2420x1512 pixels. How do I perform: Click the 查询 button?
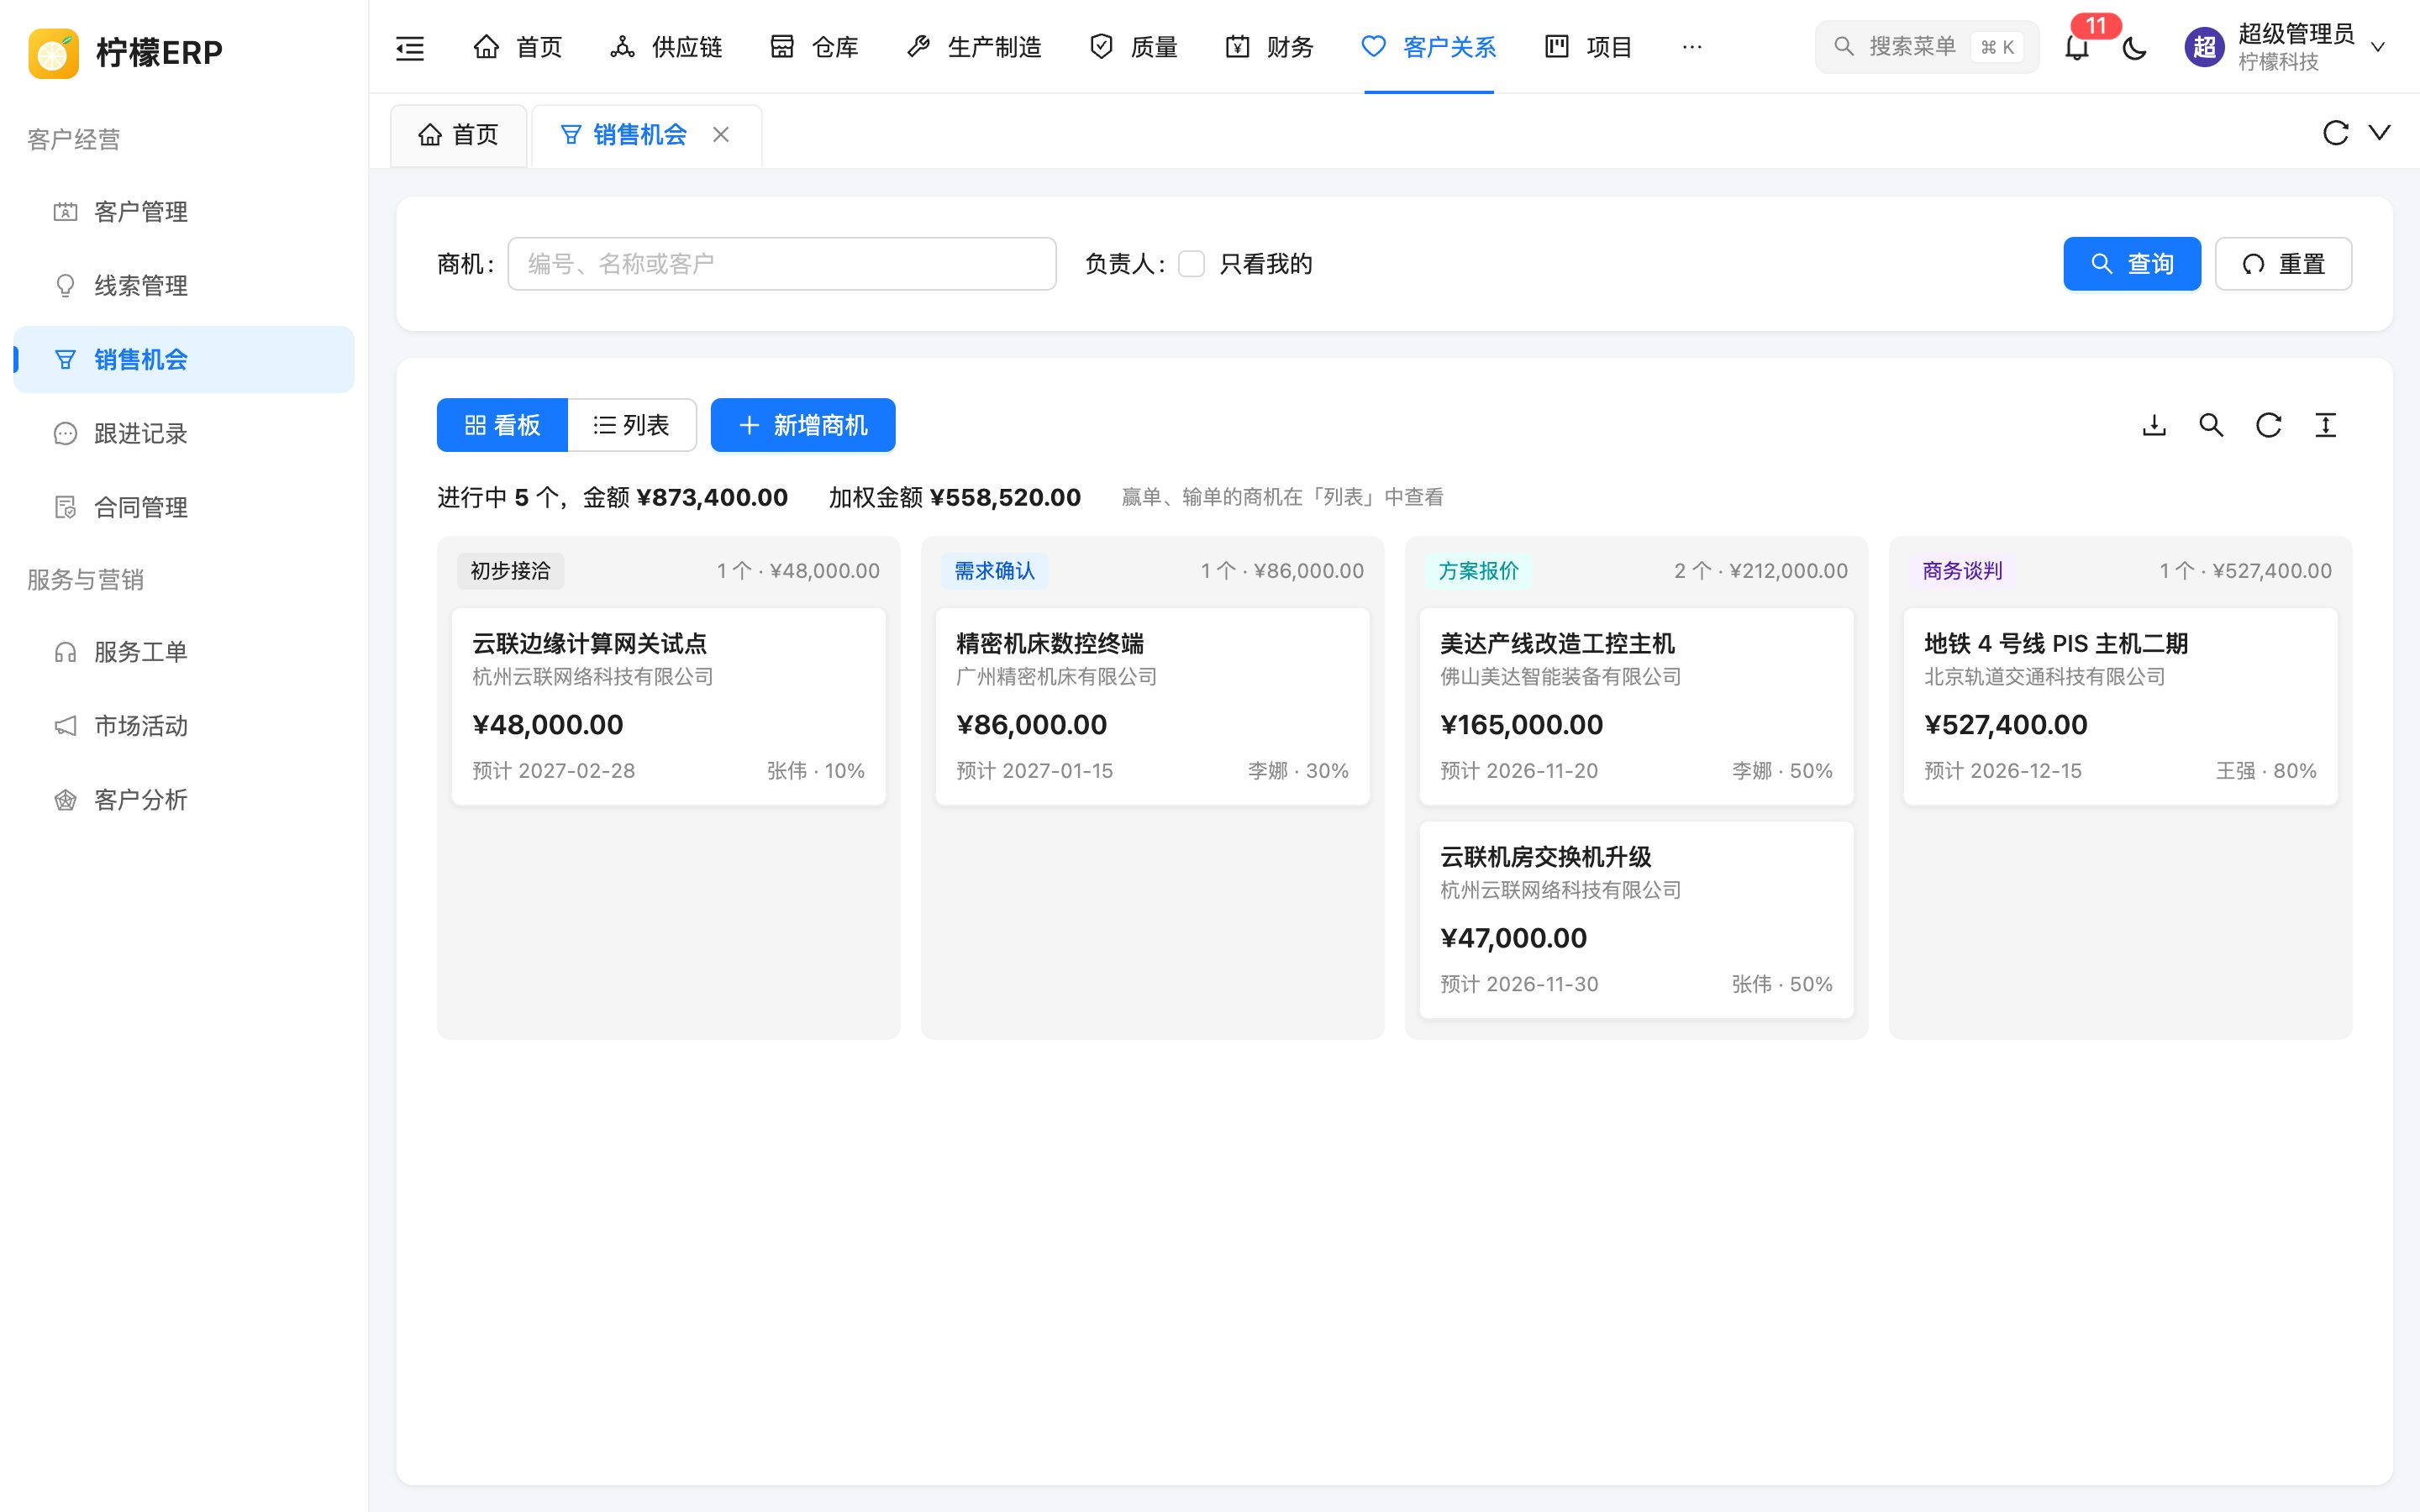[x=2132, y=264]
